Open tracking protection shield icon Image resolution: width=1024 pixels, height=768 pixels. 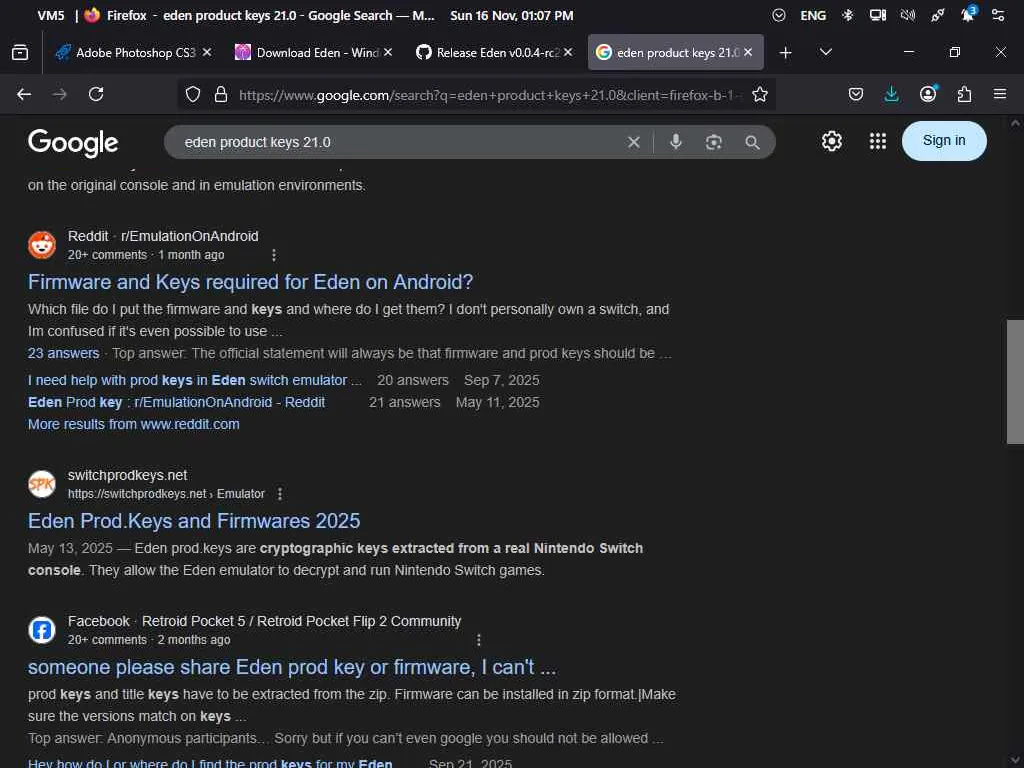193,95
